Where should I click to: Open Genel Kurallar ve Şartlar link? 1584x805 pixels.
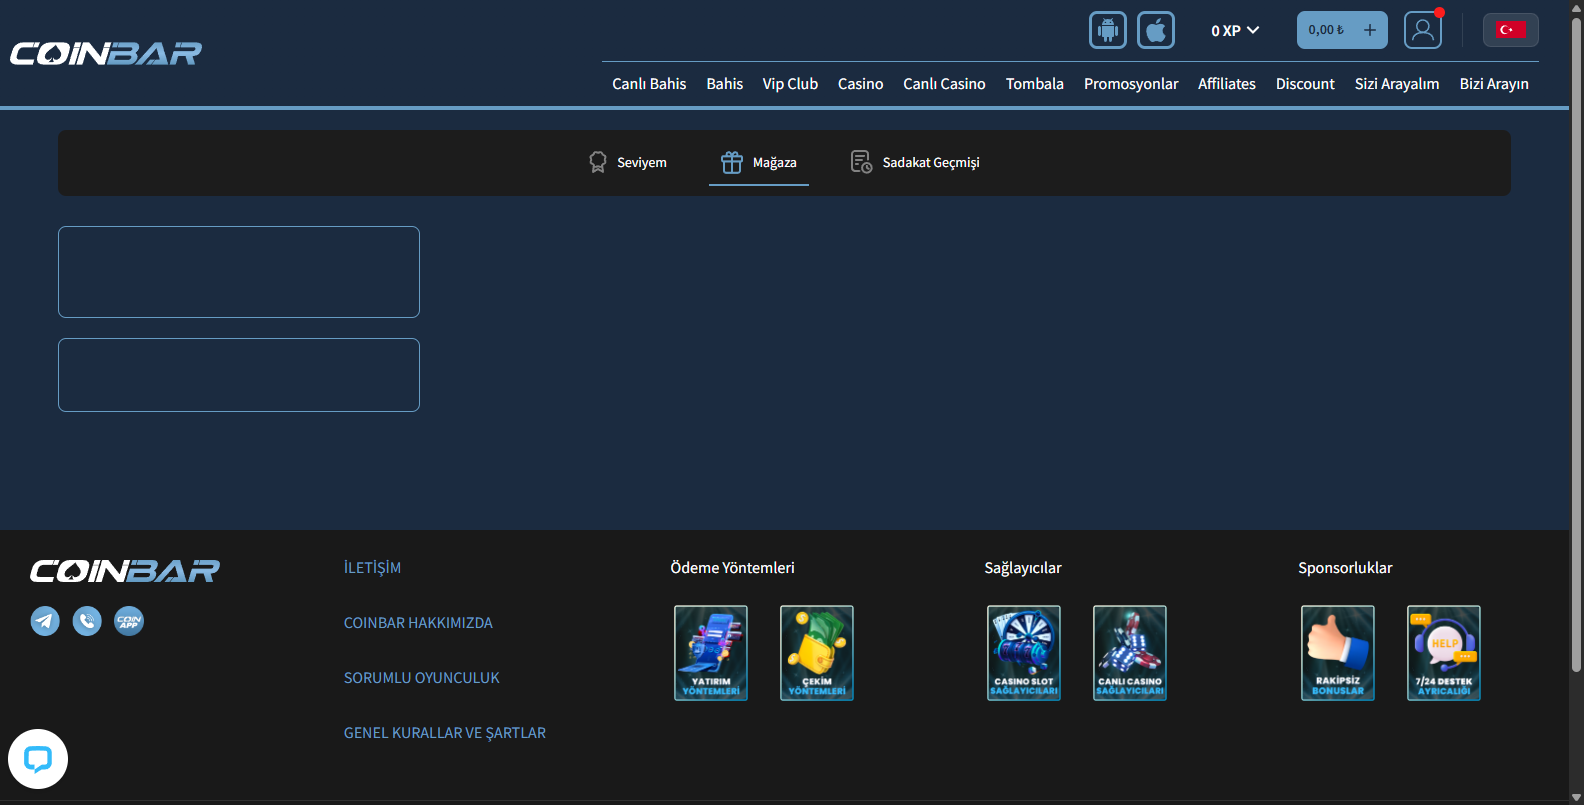click(x=445, y=733)
